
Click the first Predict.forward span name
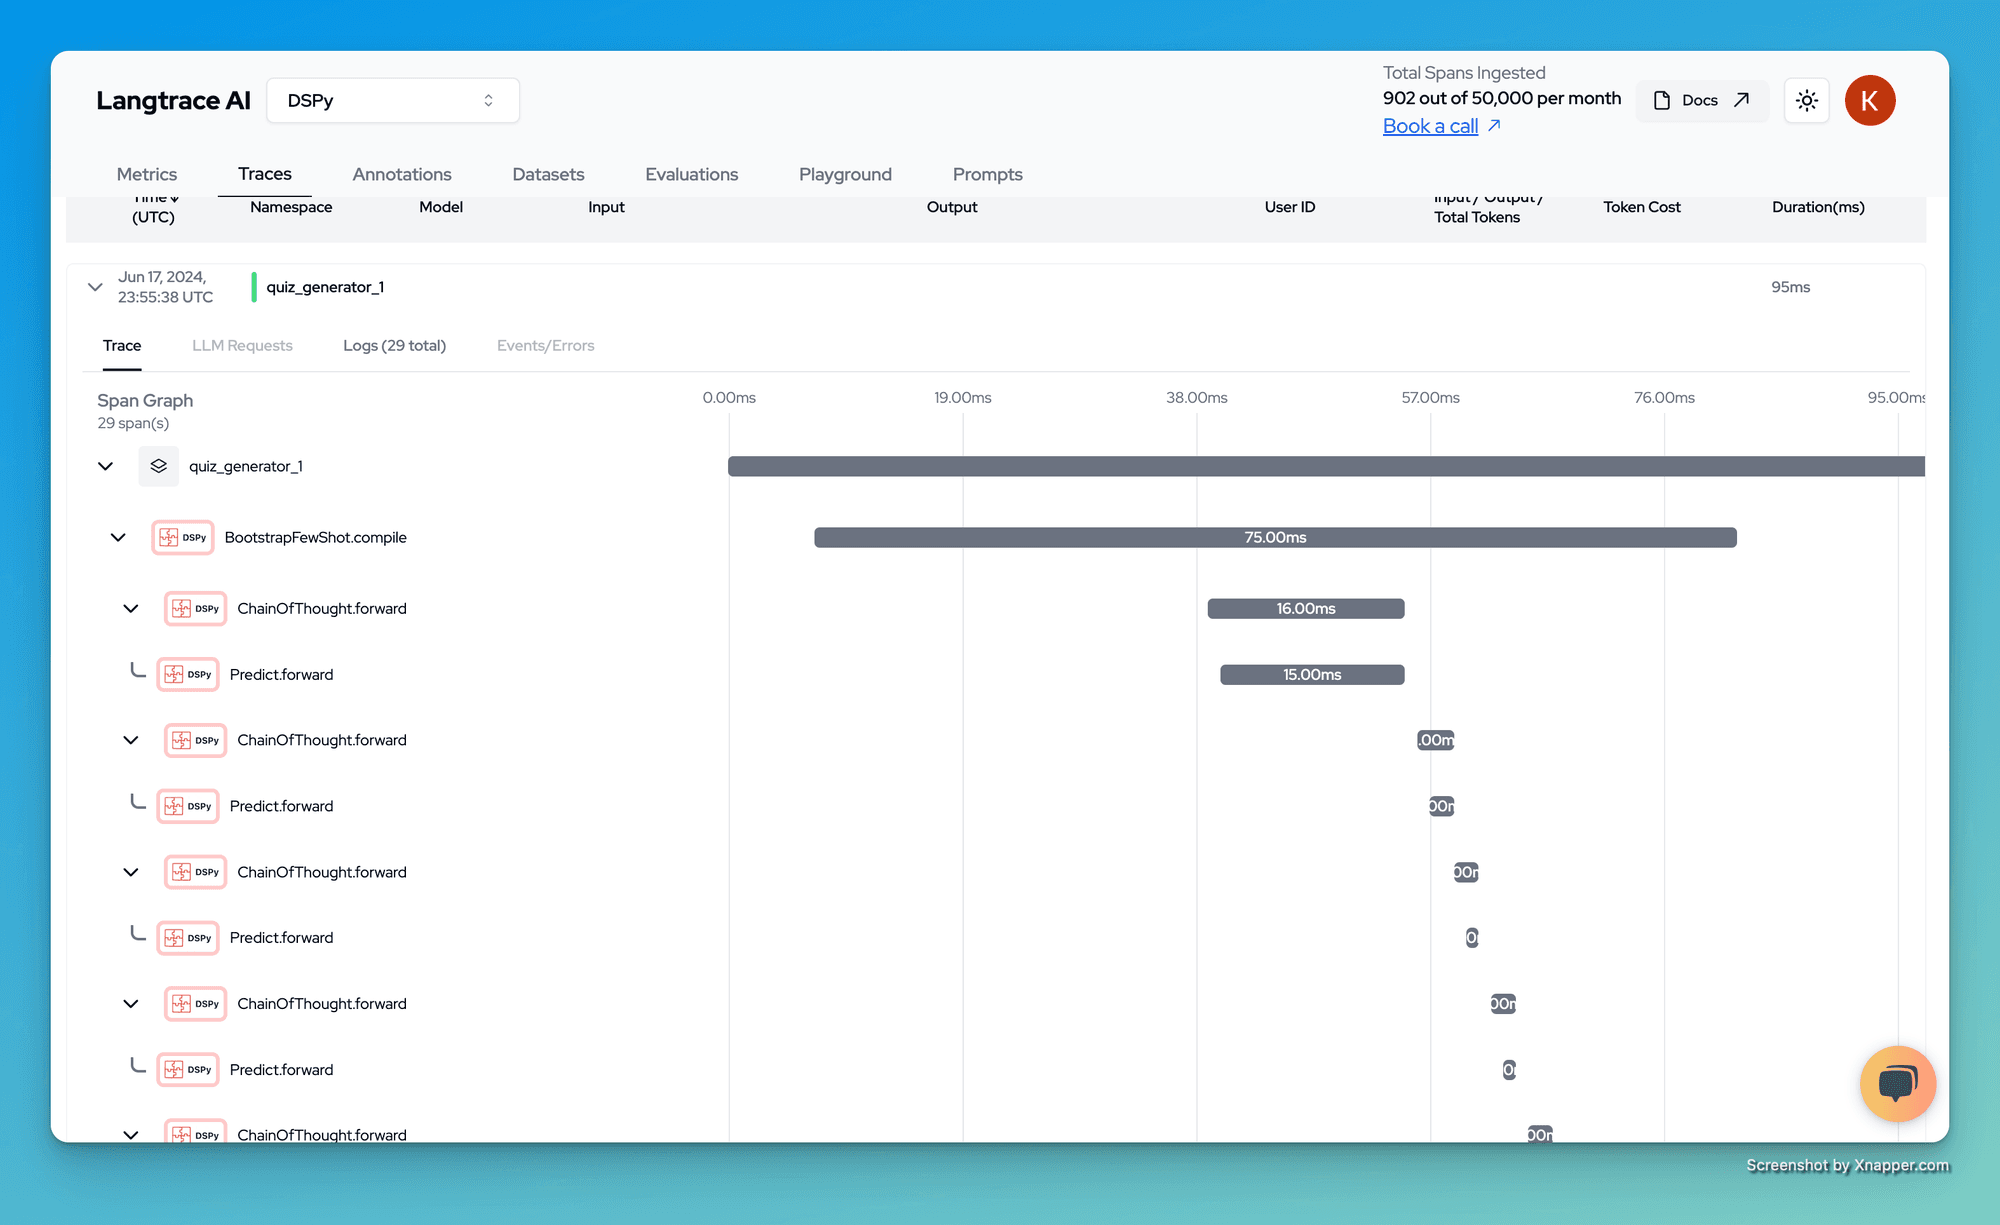pyautogui.click(x=282, y=675)
